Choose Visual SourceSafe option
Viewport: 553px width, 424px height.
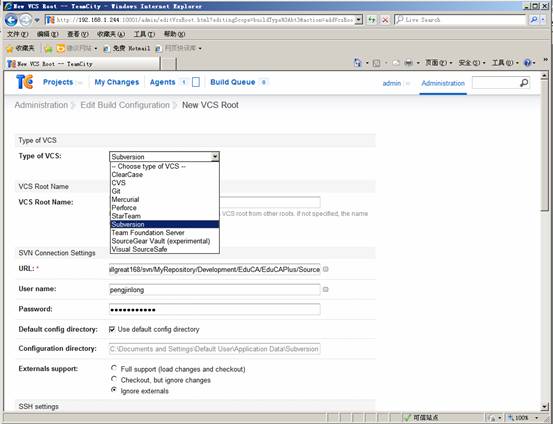click(x=164, y=249)
